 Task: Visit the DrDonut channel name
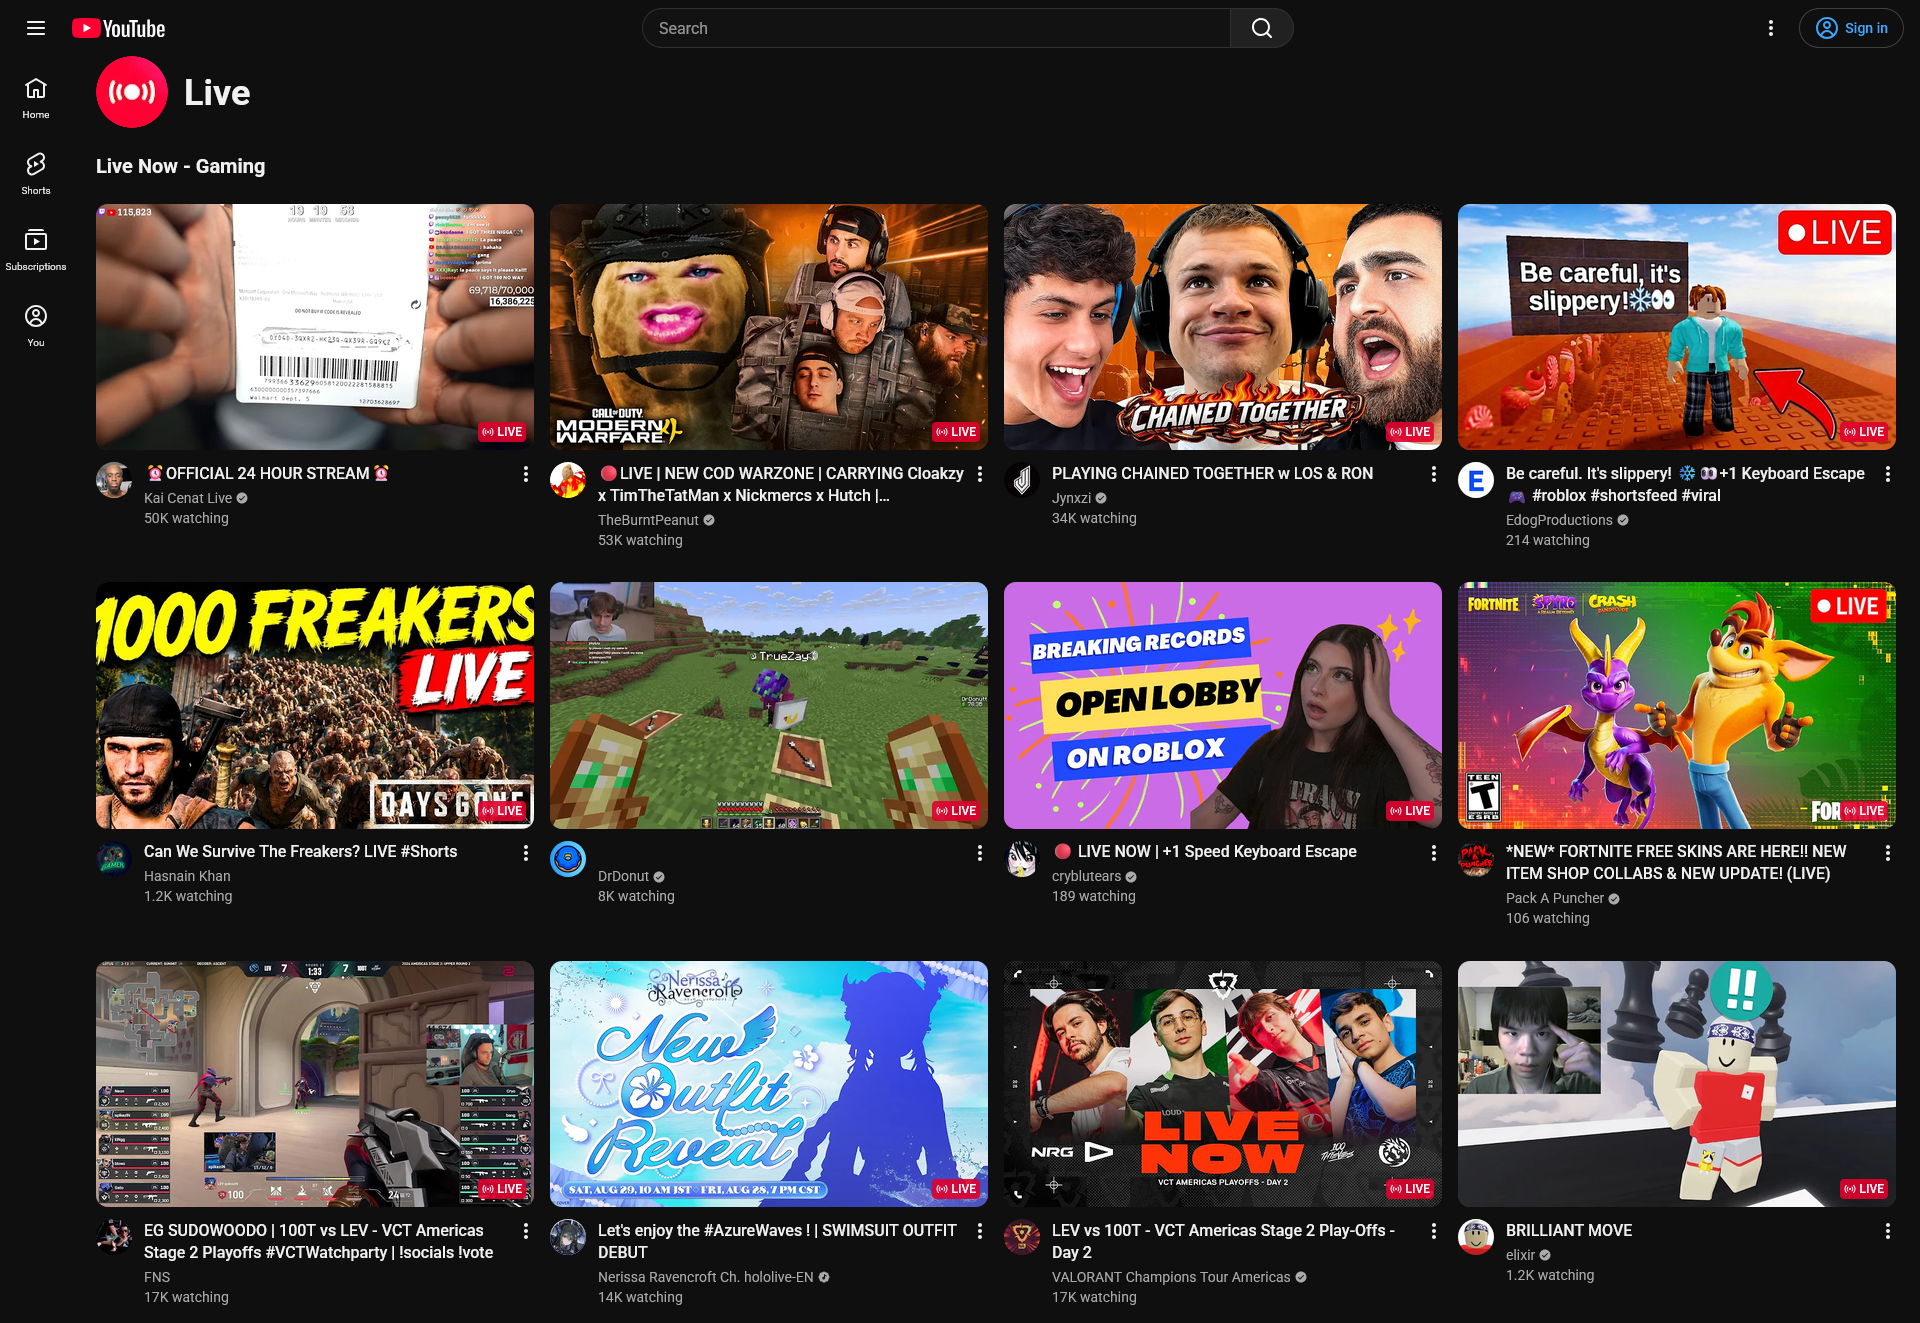pos(624,876)
